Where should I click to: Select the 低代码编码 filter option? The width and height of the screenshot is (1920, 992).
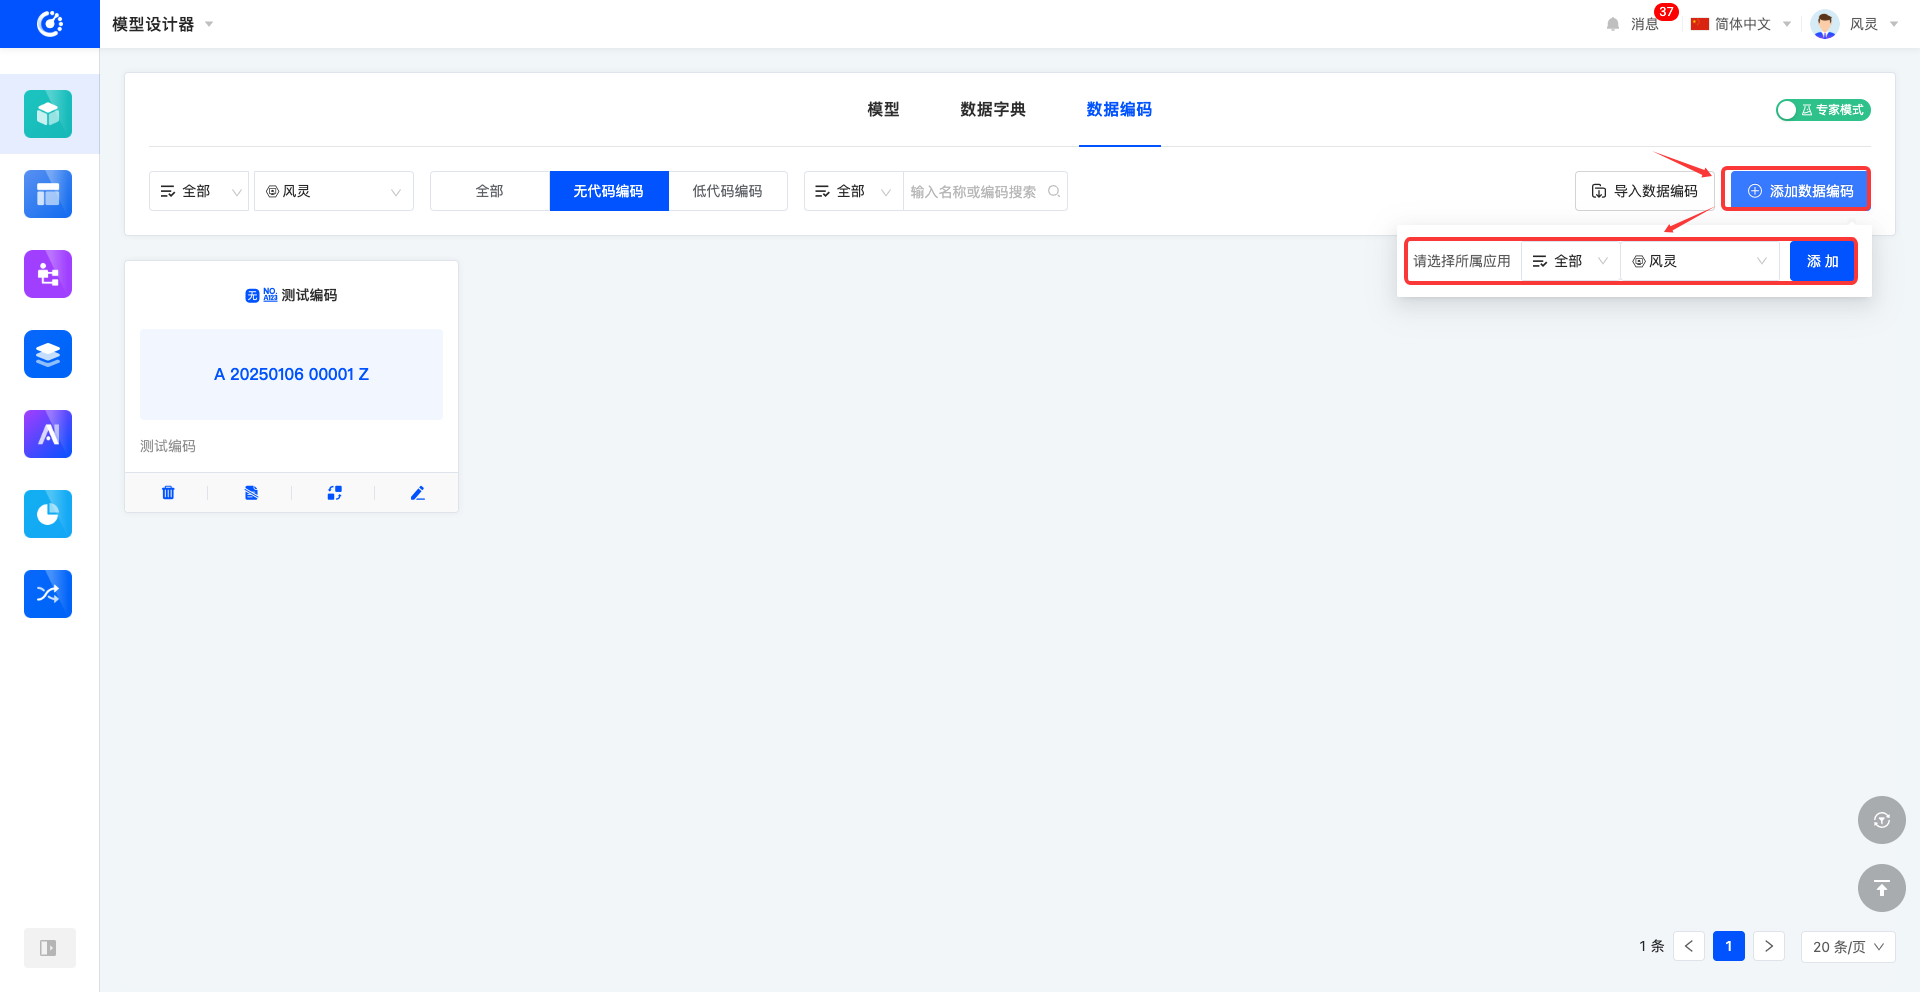pos(727,191)
